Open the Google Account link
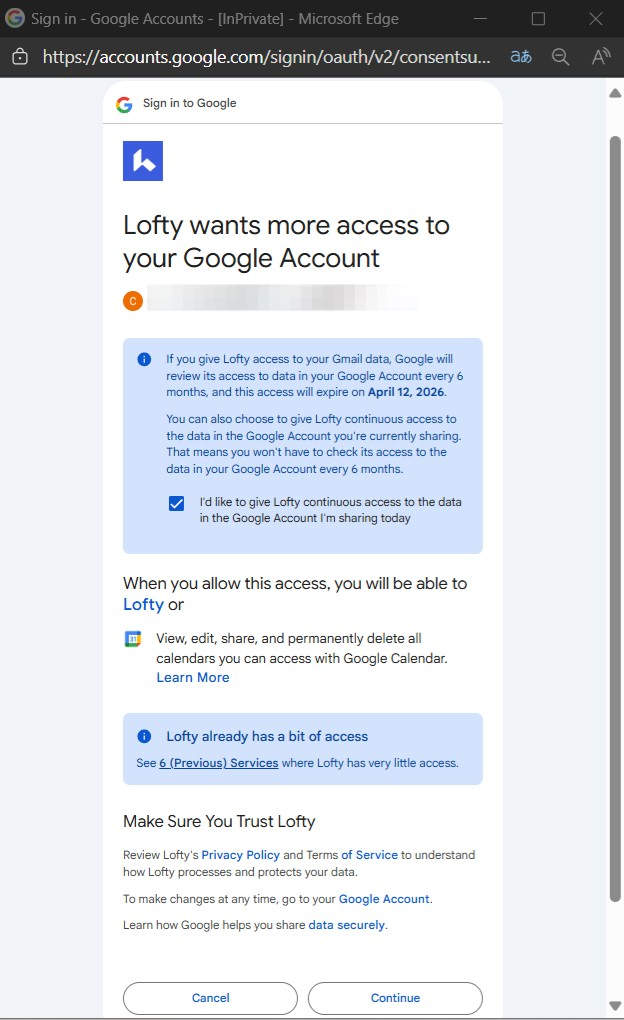Screen dimensions: 624x1020 pos(384,899)
